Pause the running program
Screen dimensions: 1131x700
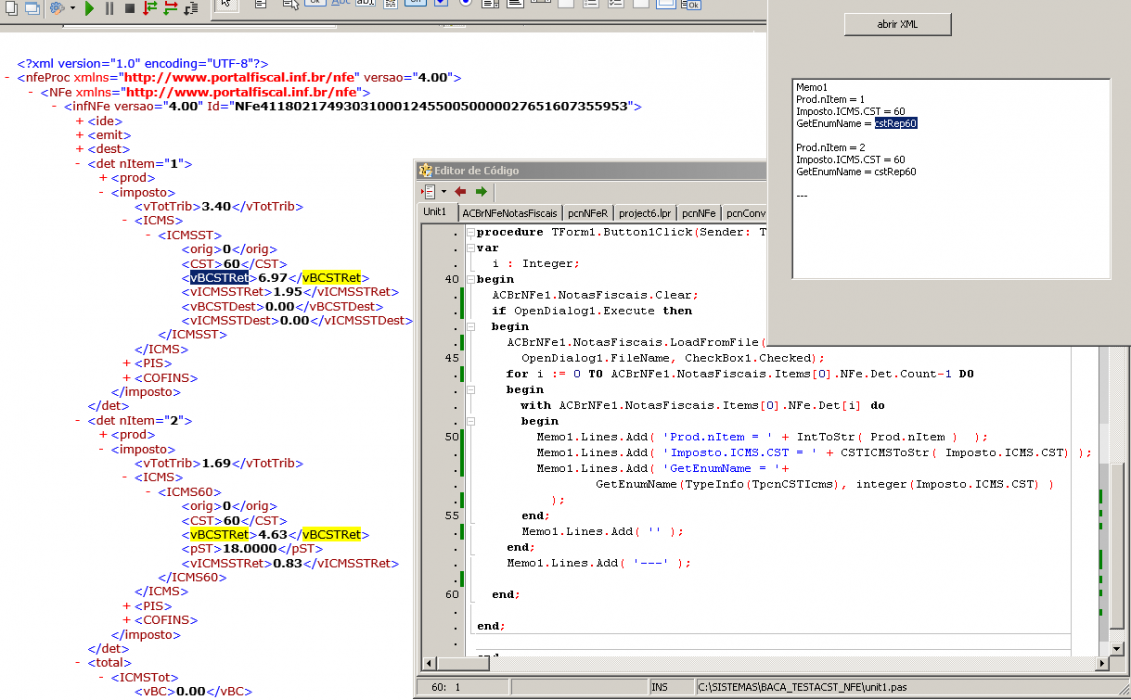click(110, 8)
